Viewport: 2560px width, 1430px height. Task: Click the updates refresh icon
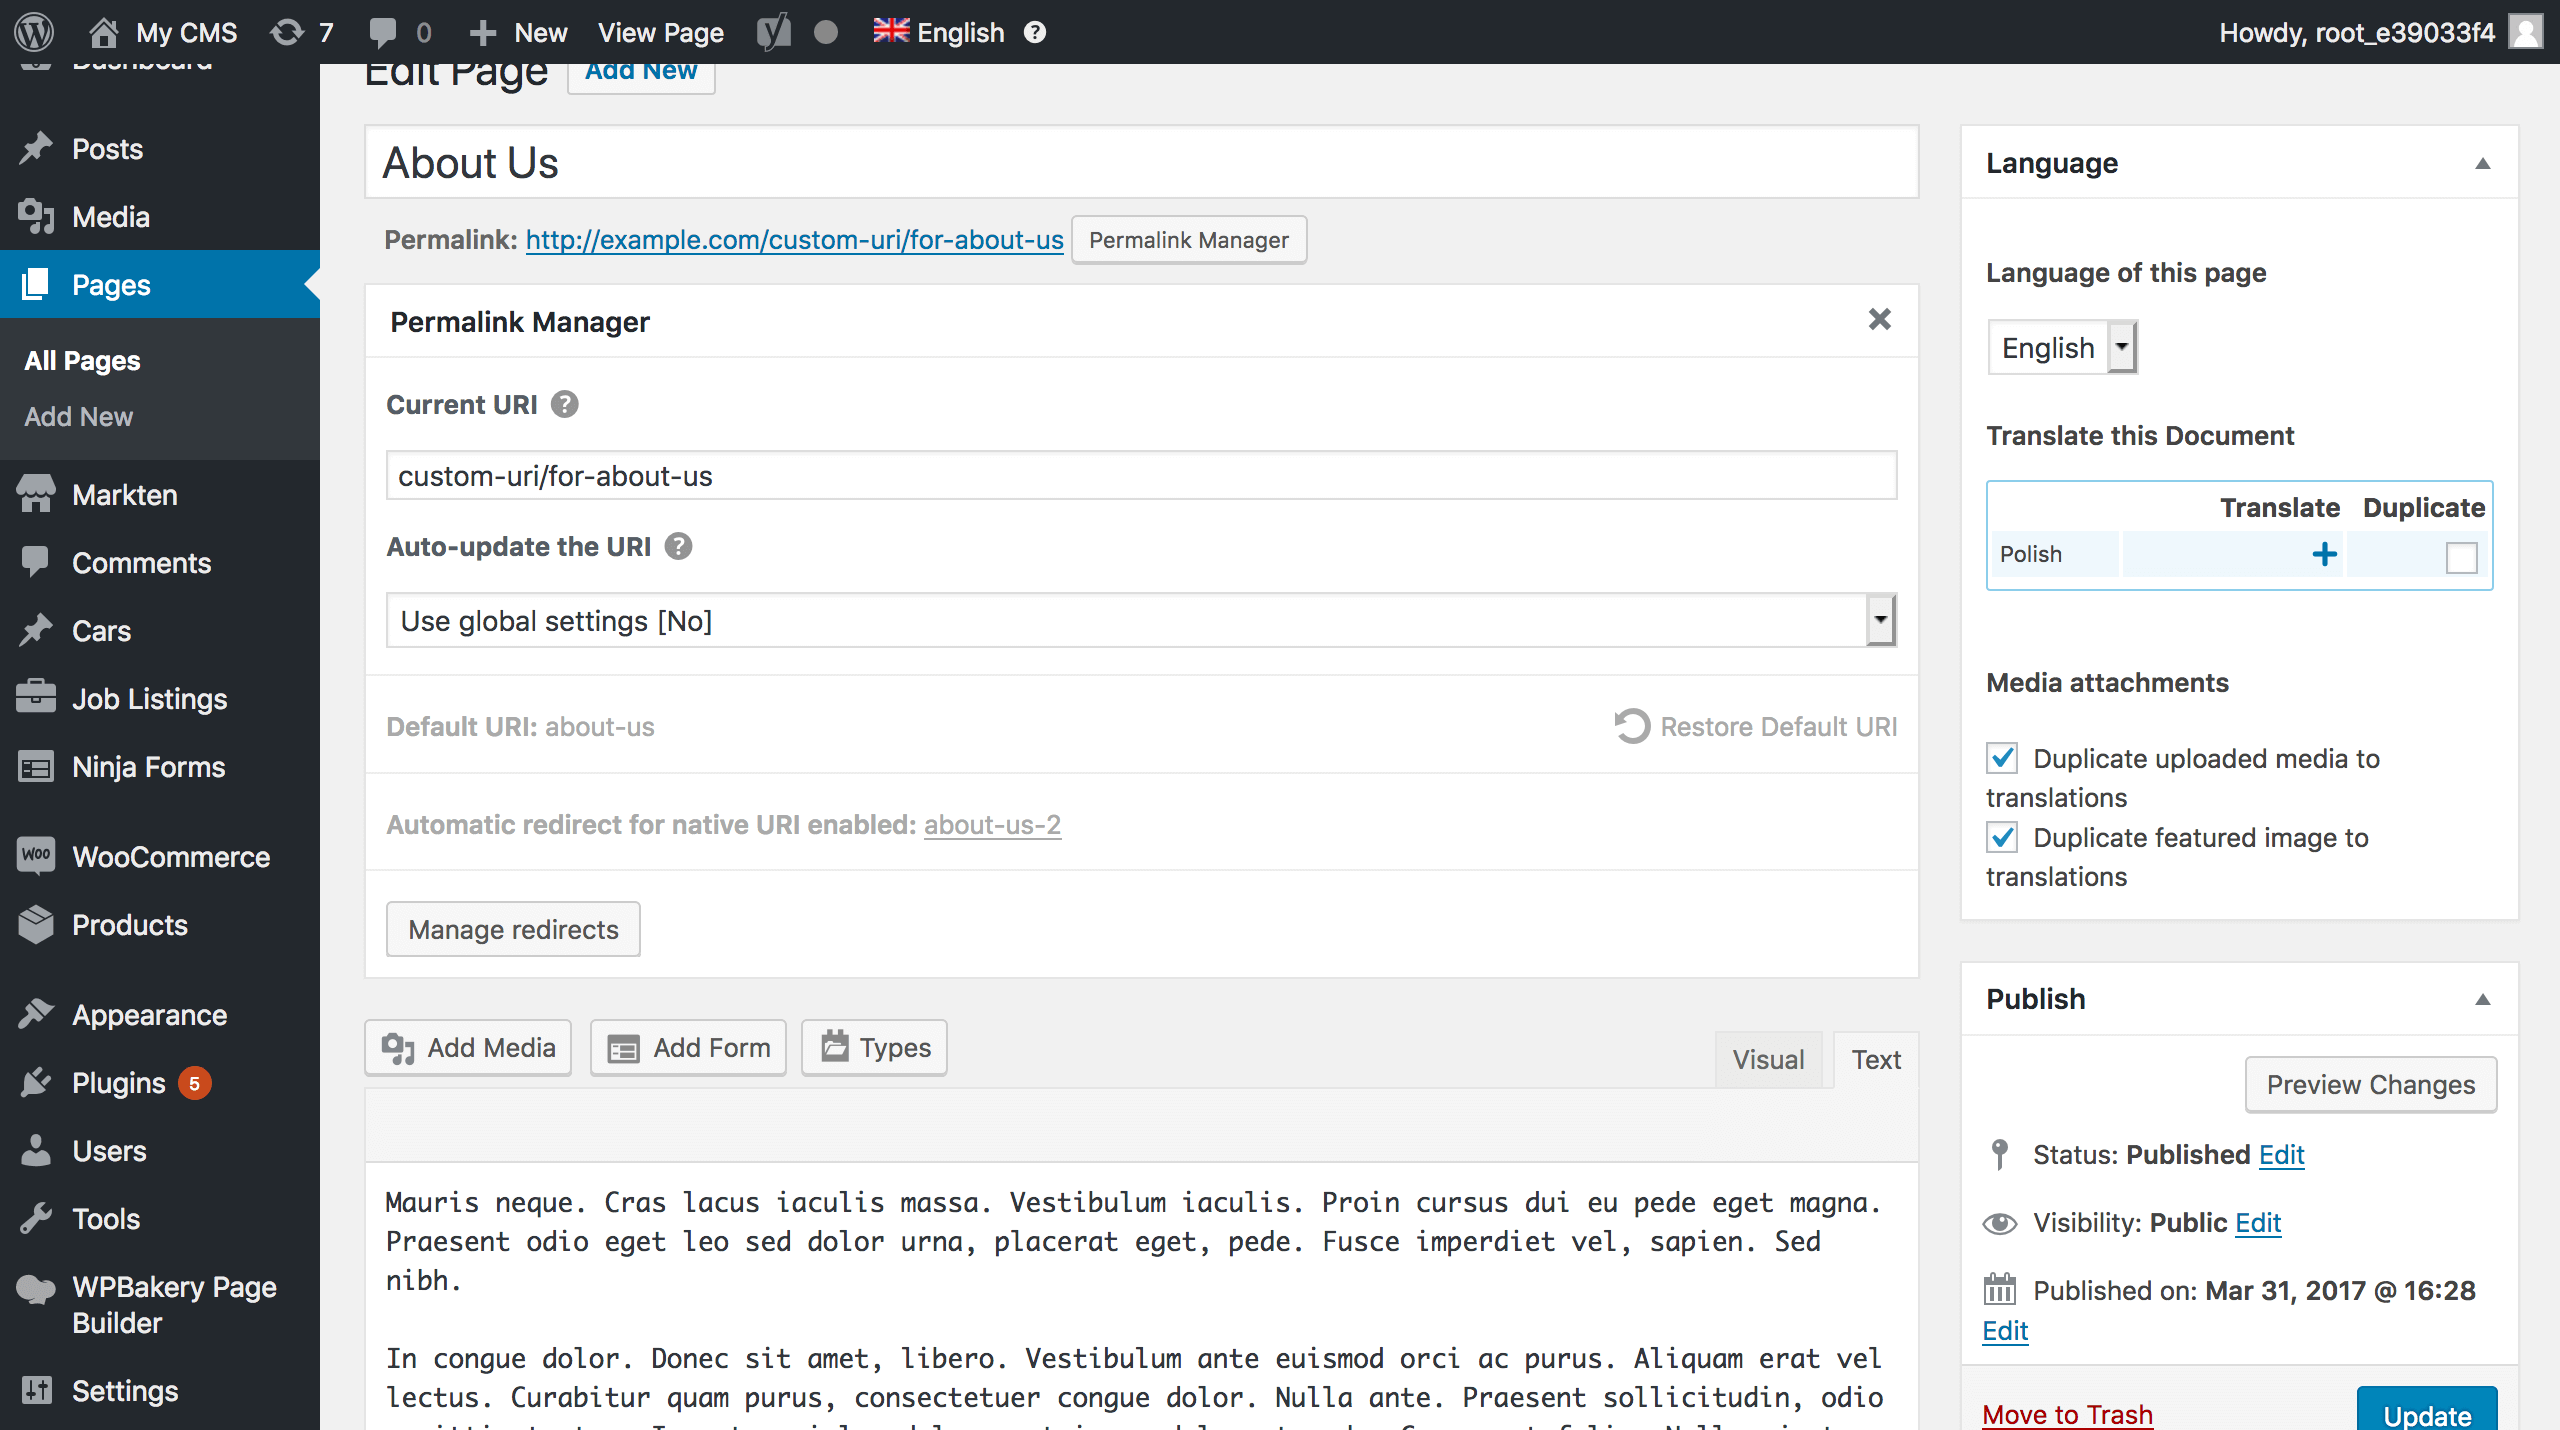click(287, 32)
